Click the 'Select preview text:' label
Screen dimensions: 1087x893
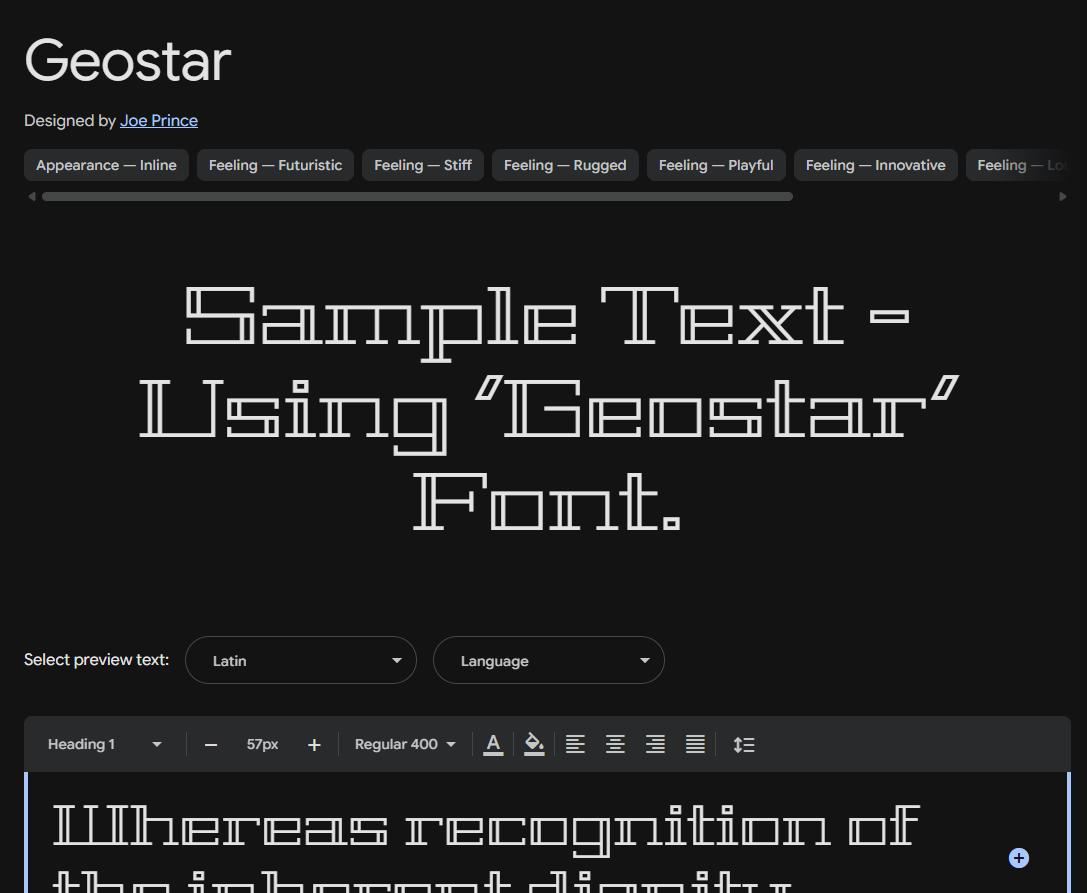click(96, 660)
